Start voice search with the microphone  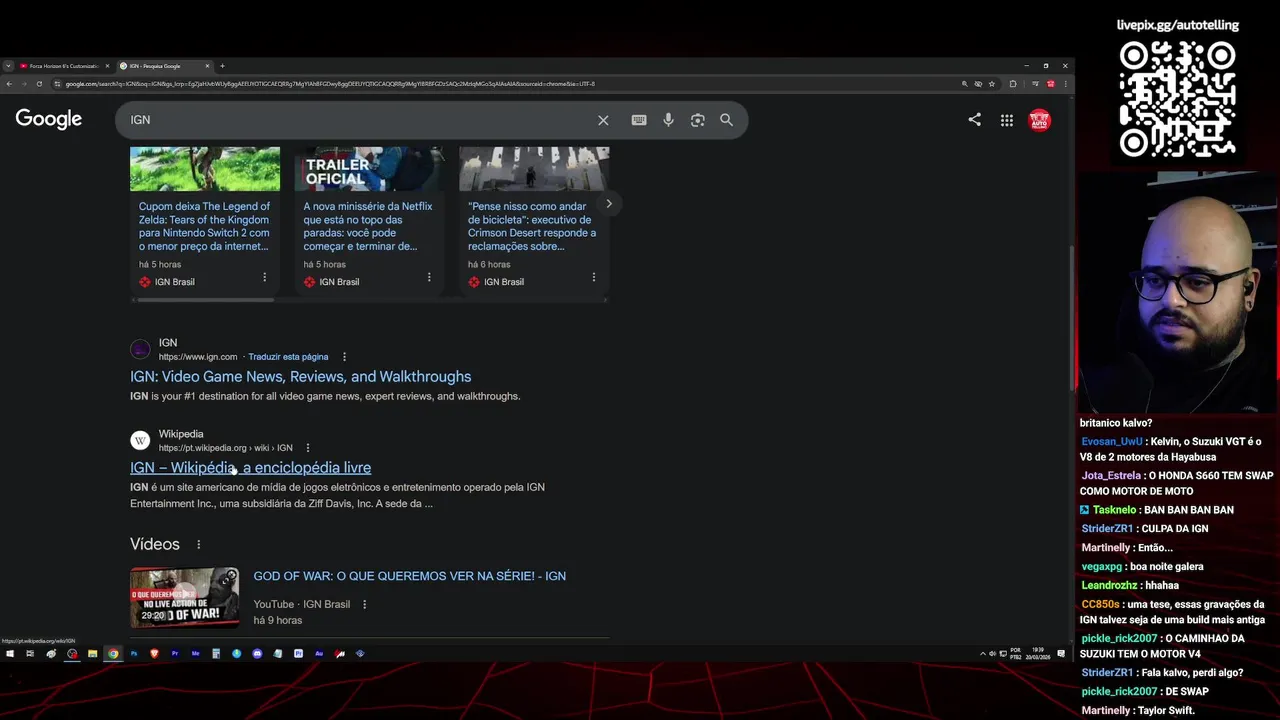668,120
